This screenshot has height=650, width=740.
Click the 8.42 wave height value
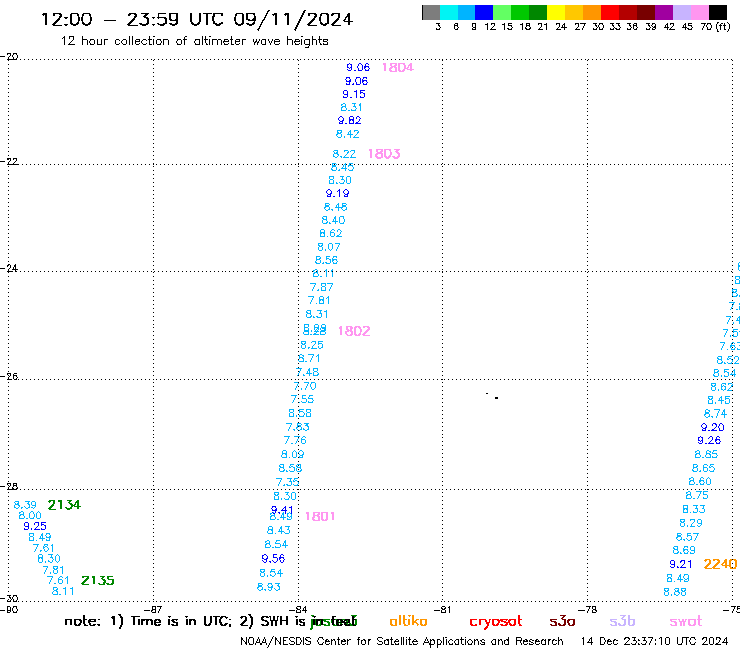347,134
